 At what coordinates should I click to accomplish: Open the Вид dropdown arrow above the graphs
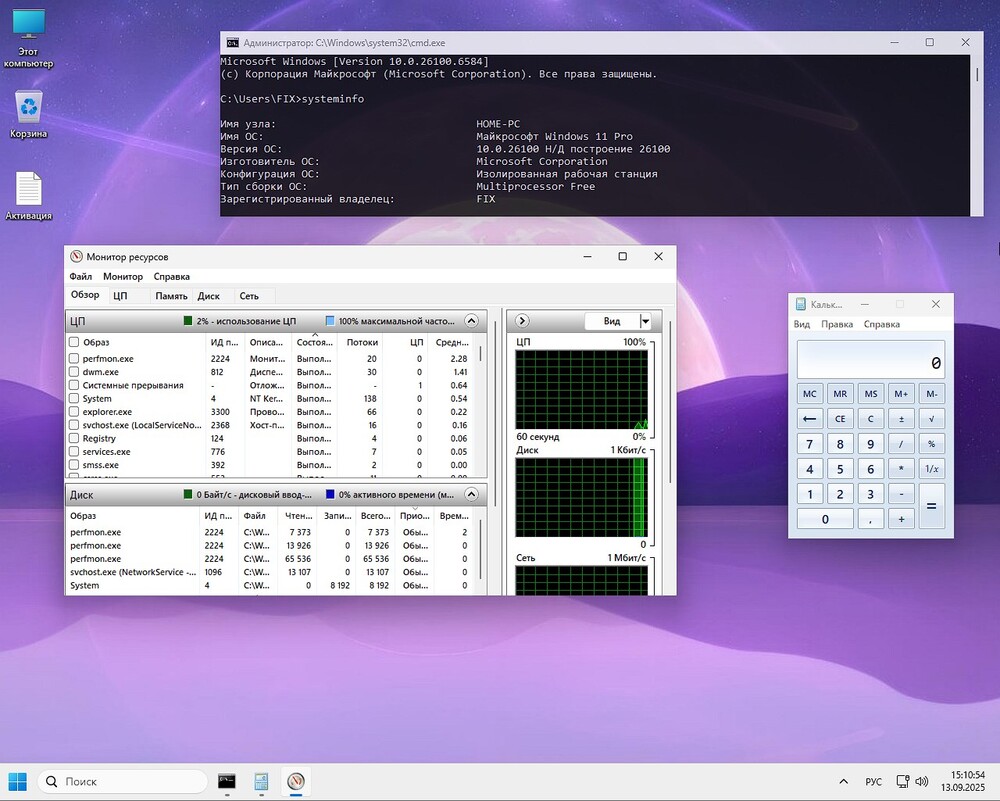pyautogui.click(x=645, y=321)
